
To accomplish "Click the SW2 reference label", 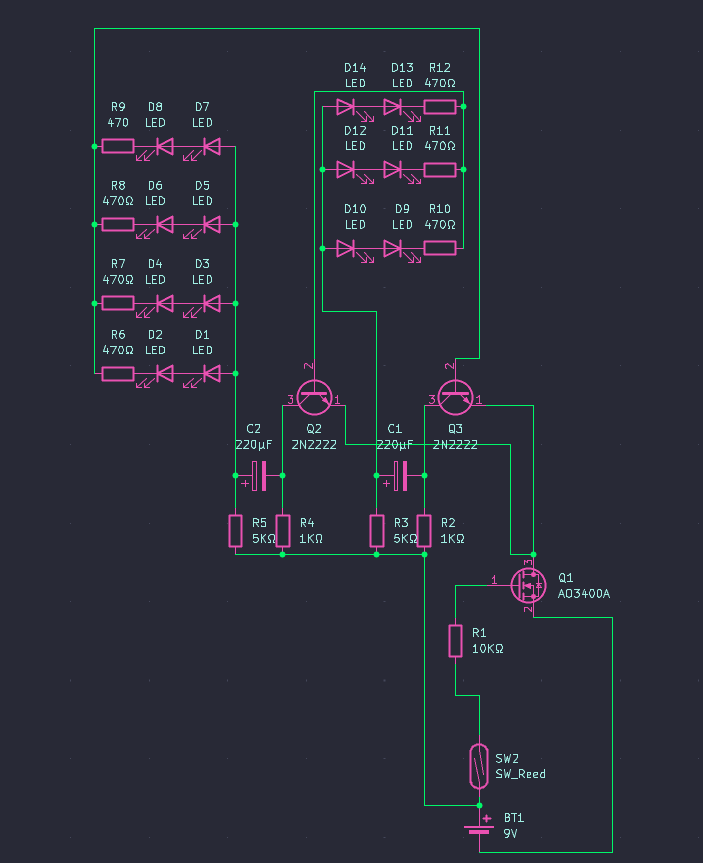I will (506, 758).
